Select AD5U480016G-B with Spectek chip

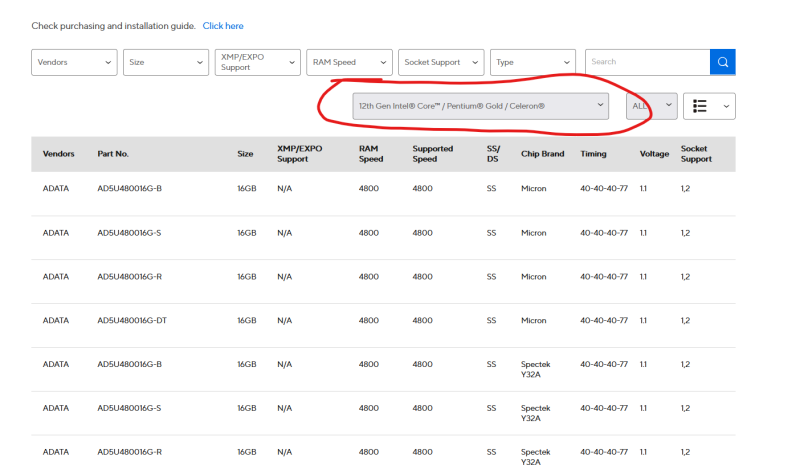coord(130,364)
